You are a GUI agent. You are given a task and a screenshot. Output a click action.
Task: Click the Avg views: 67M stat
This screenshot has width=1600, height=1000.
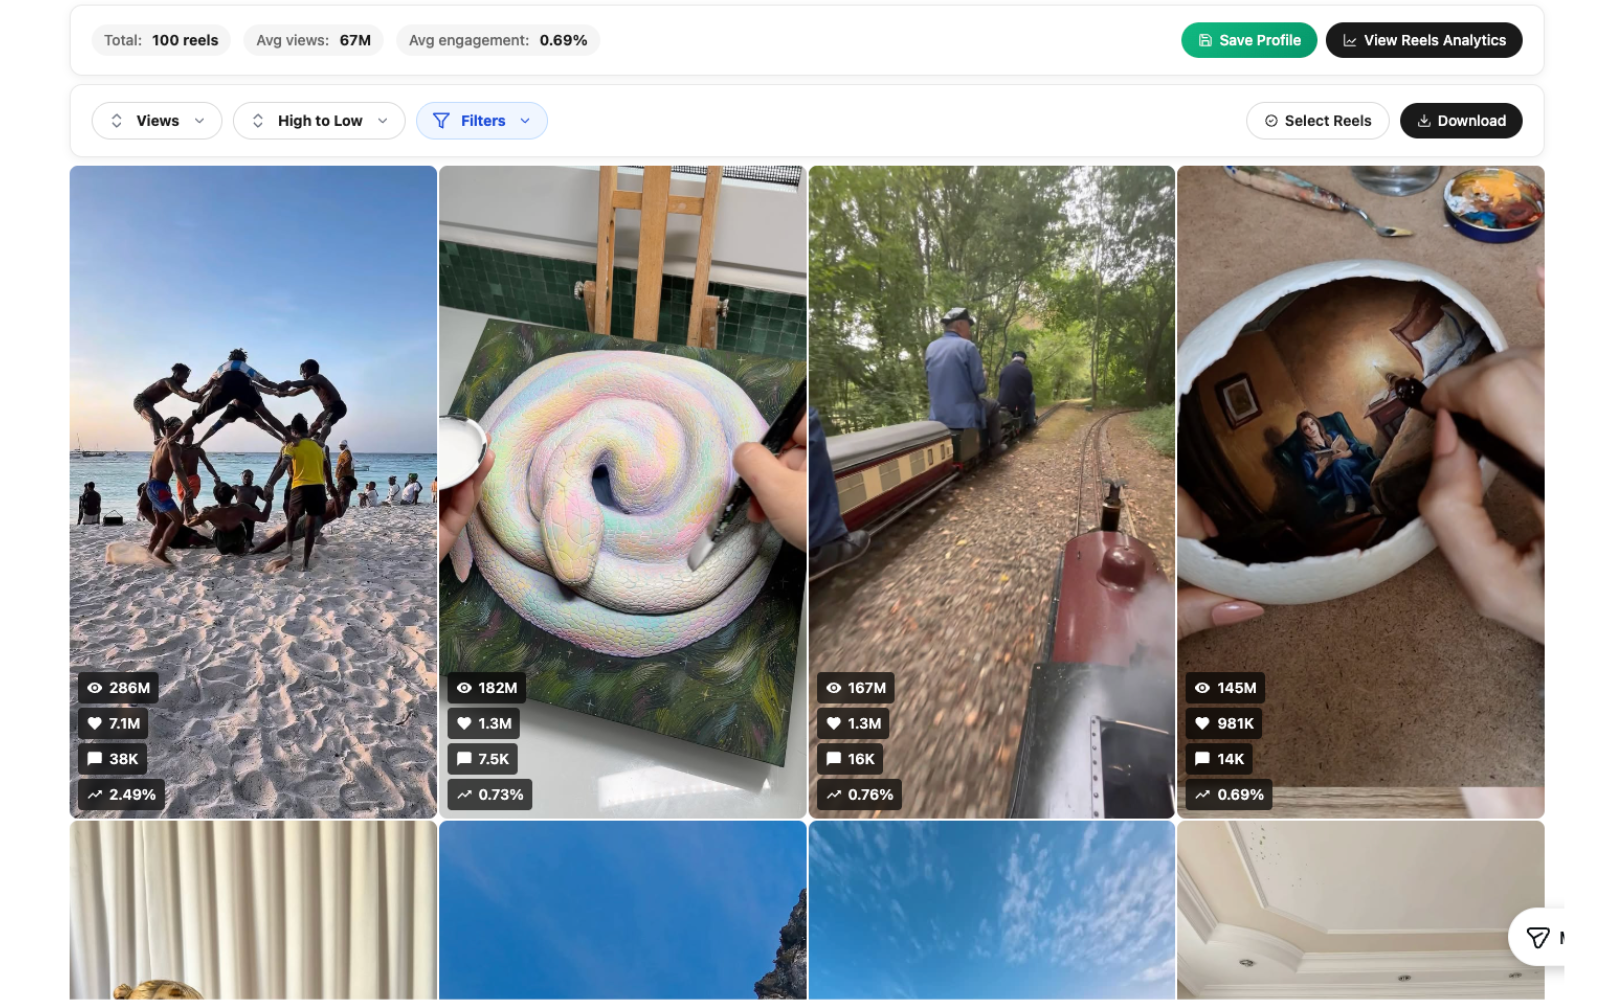coord(313,40)
